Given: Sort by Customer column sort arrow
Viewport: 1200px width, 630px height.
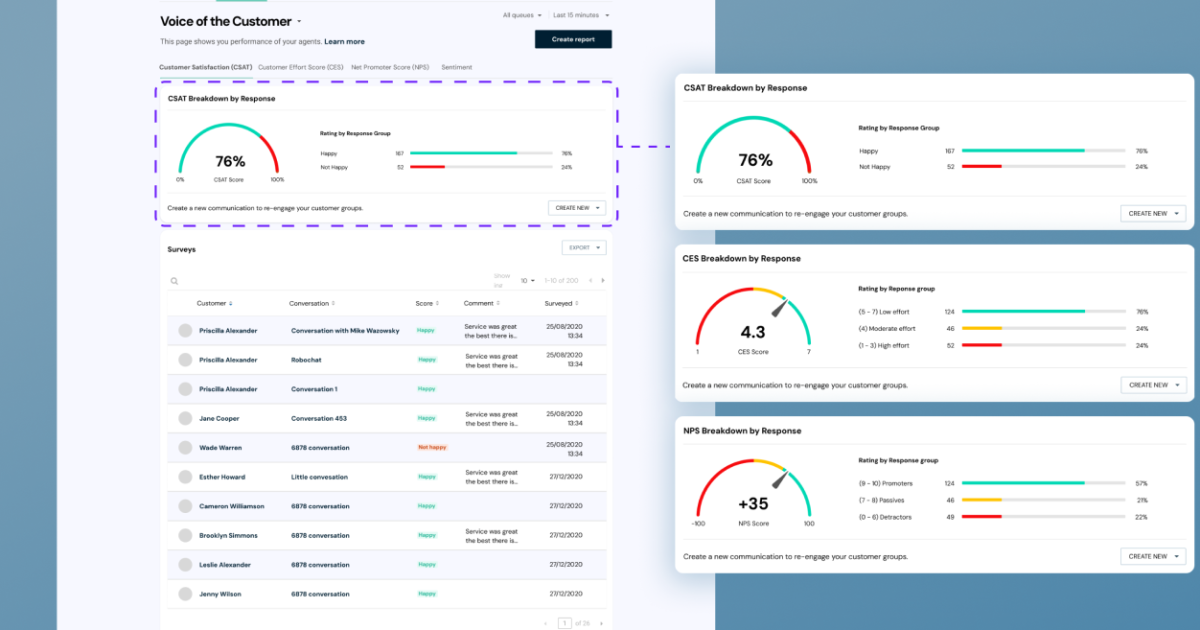Looking at the screenshot, I should [x=231, y=303].
